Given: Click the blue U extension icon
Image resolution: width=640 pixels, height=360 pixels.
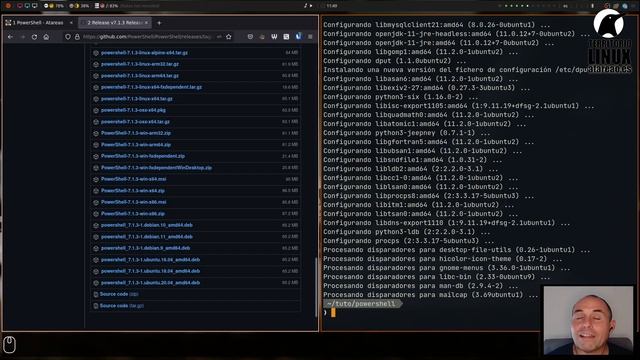Looking at the screenshot, I should point(298,36).
